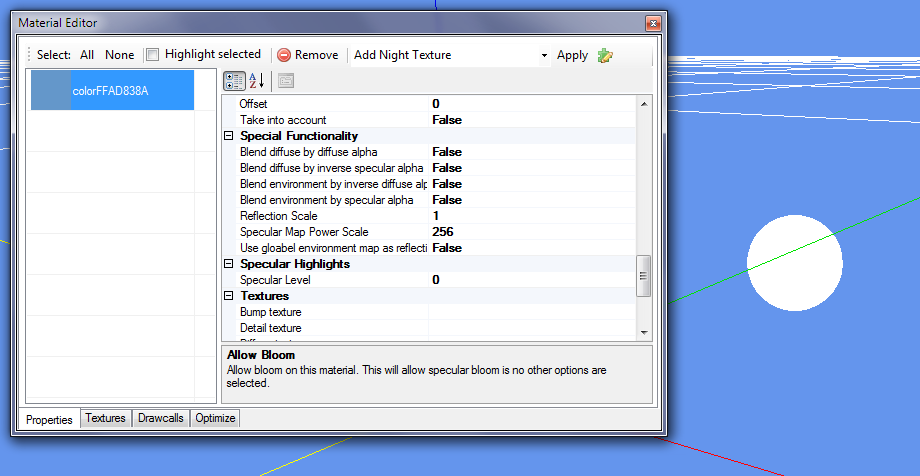Select None of the materials
920x476 pixels.
120,55
